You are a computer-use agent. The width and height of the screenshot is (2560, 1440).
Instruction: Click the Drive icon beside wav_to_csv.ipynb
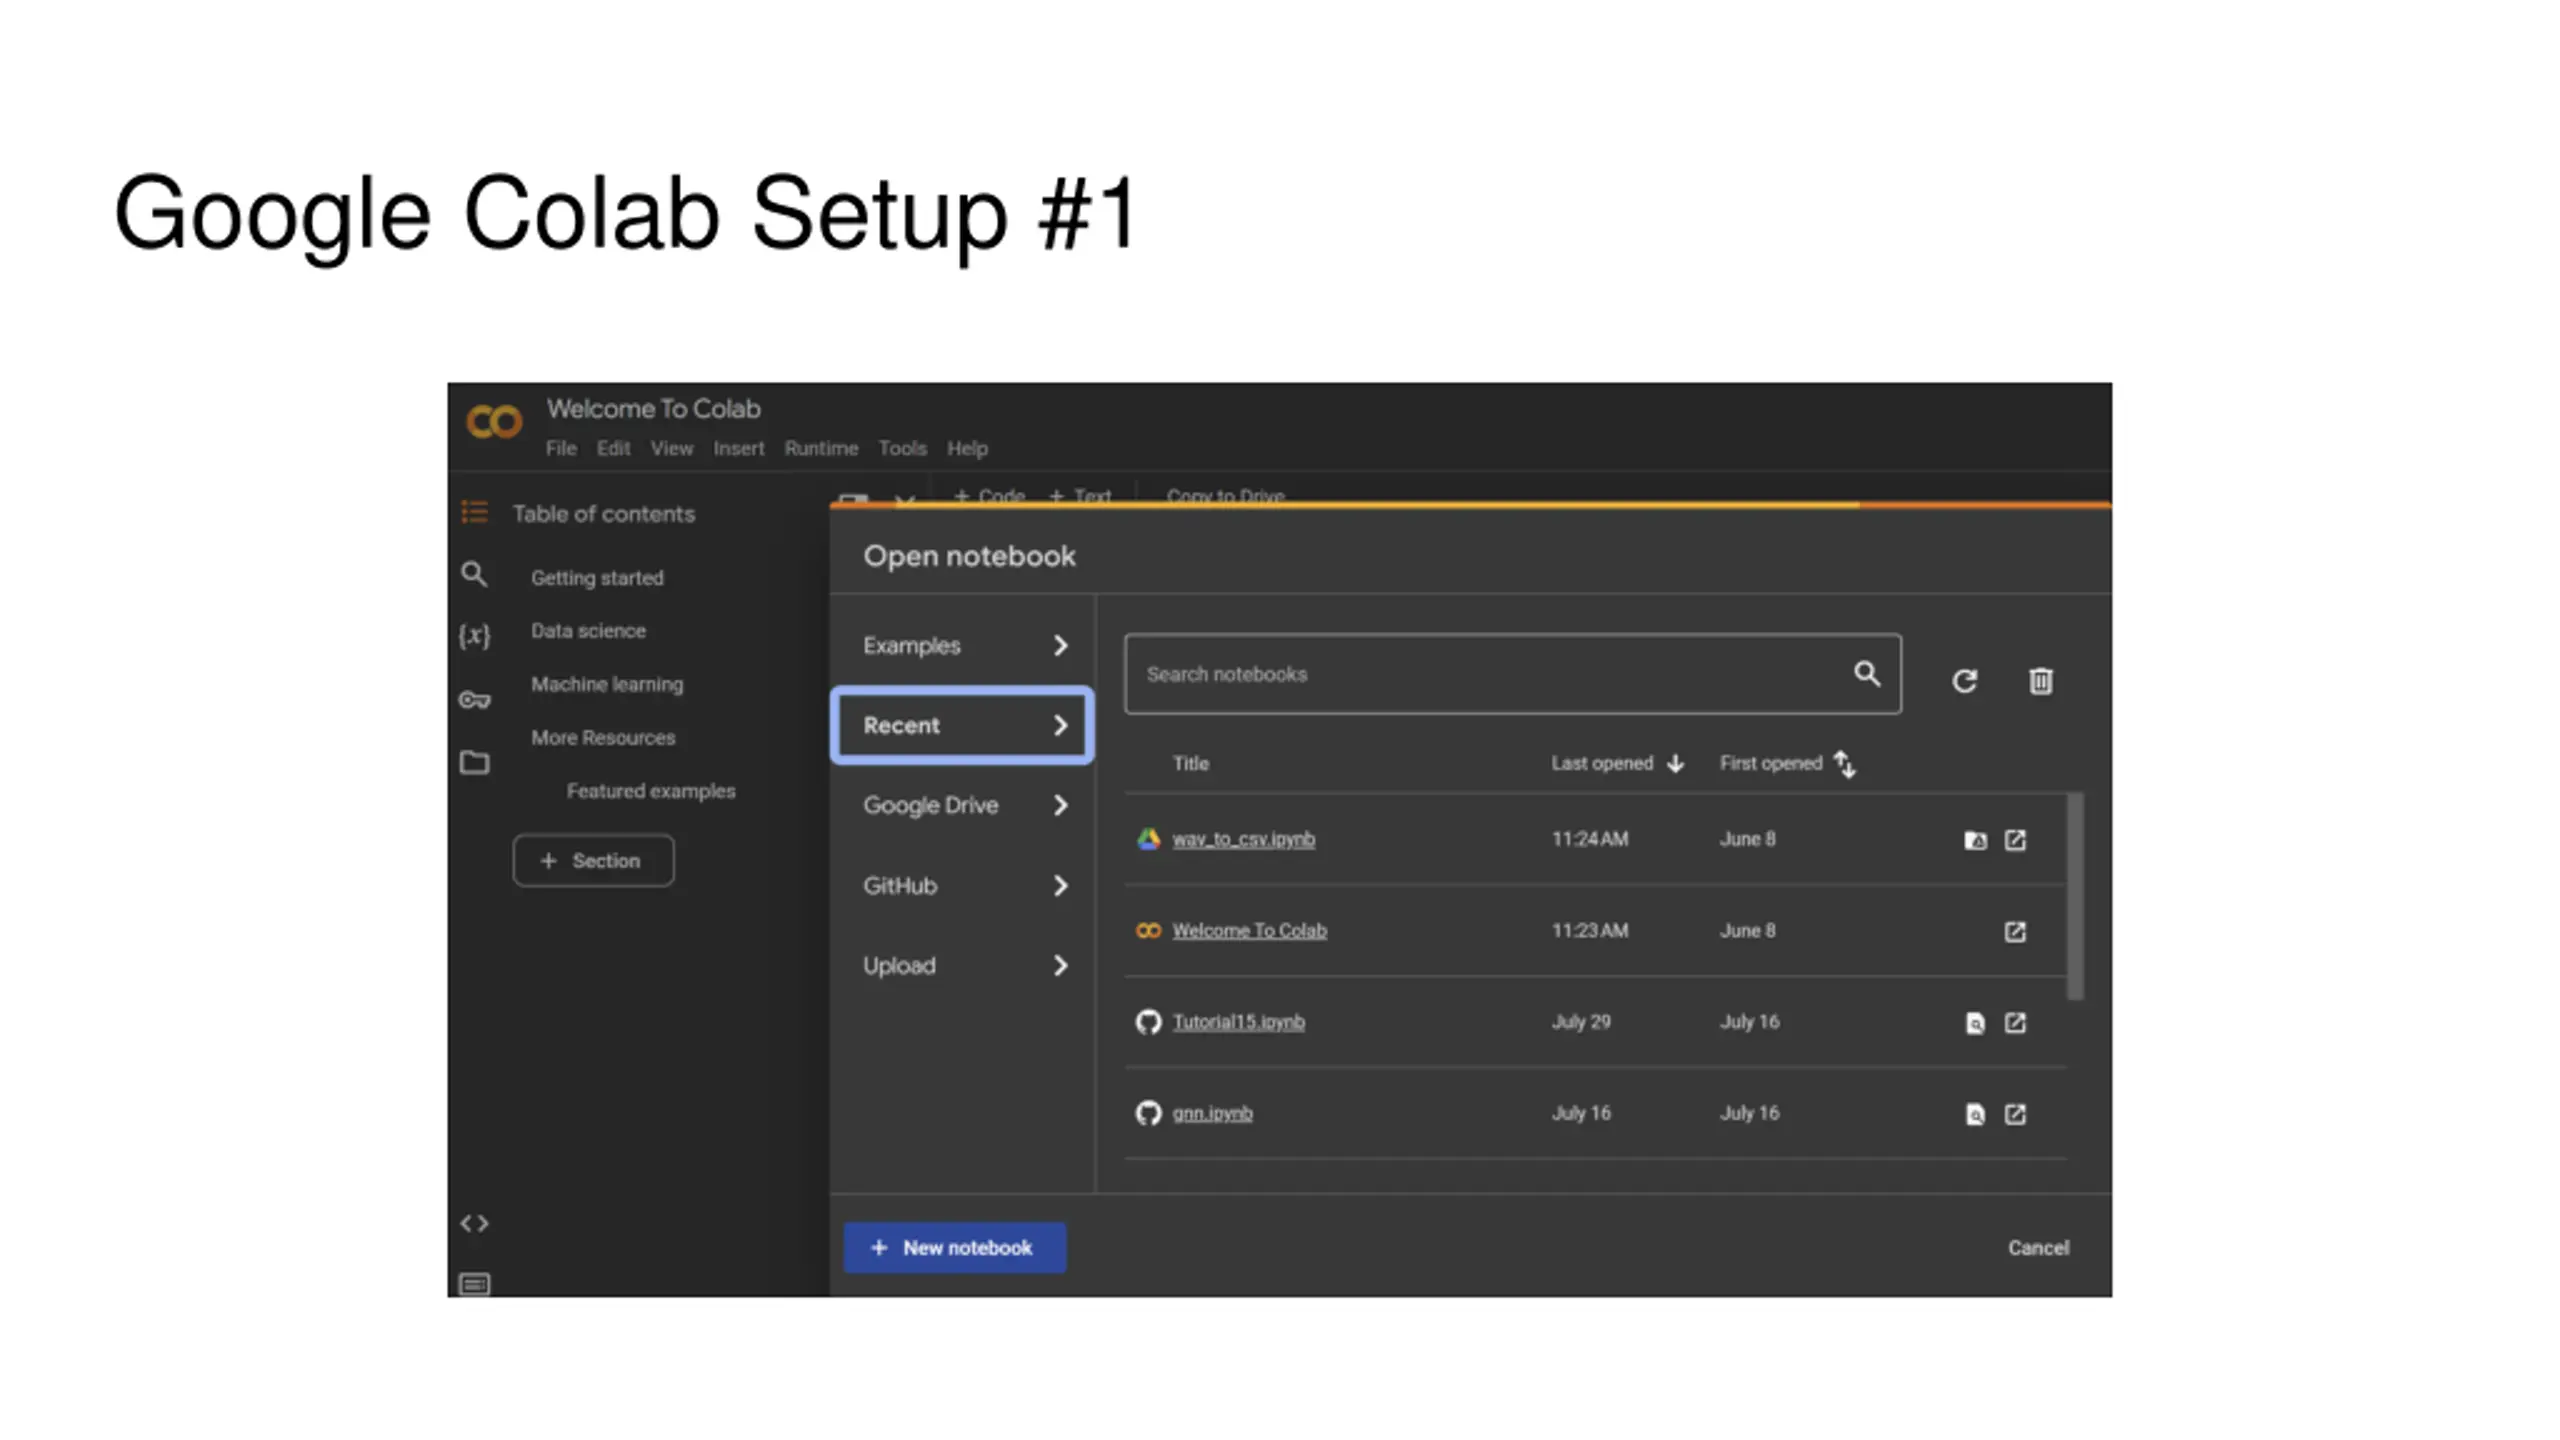[1148, 839]
